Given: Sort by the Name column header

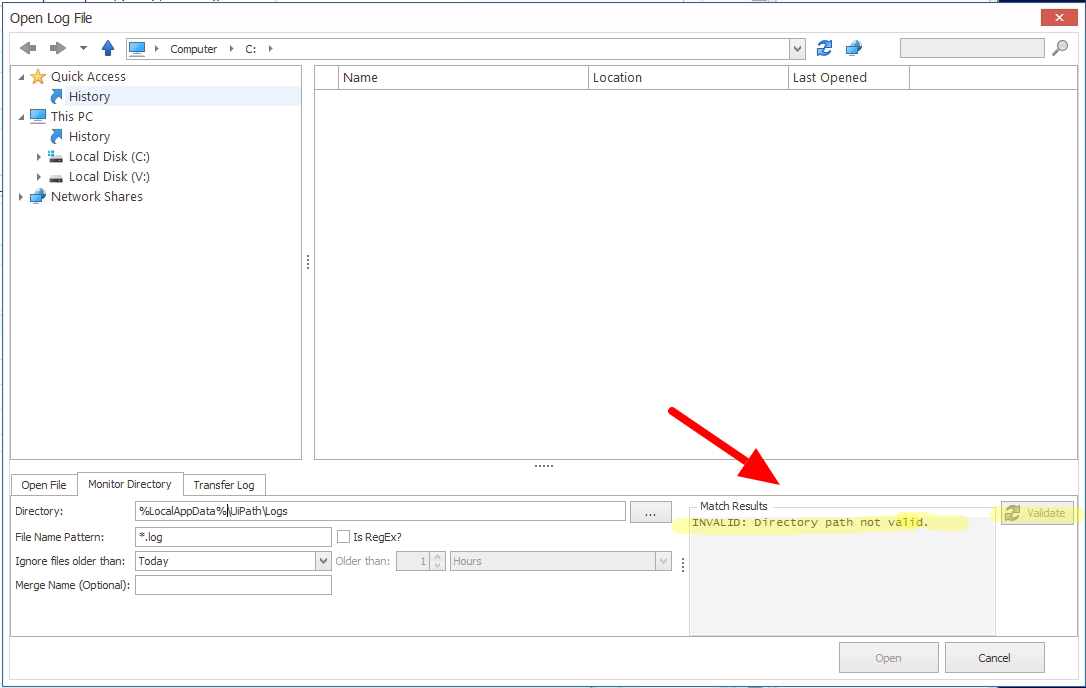Looking at the screenshot, I should click(463, 78).
